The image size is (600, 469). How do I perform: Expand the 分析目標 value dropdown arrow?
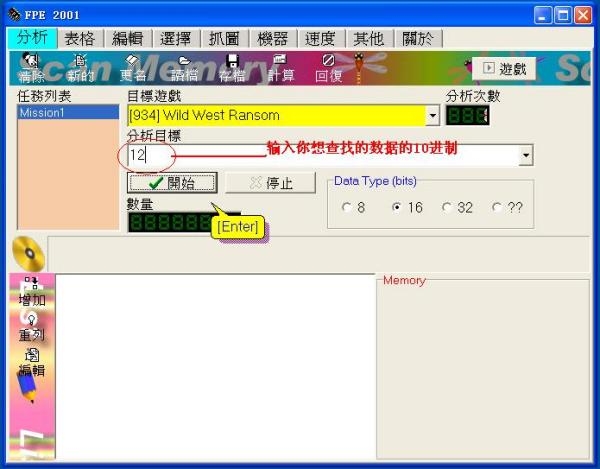click(525, 156)
